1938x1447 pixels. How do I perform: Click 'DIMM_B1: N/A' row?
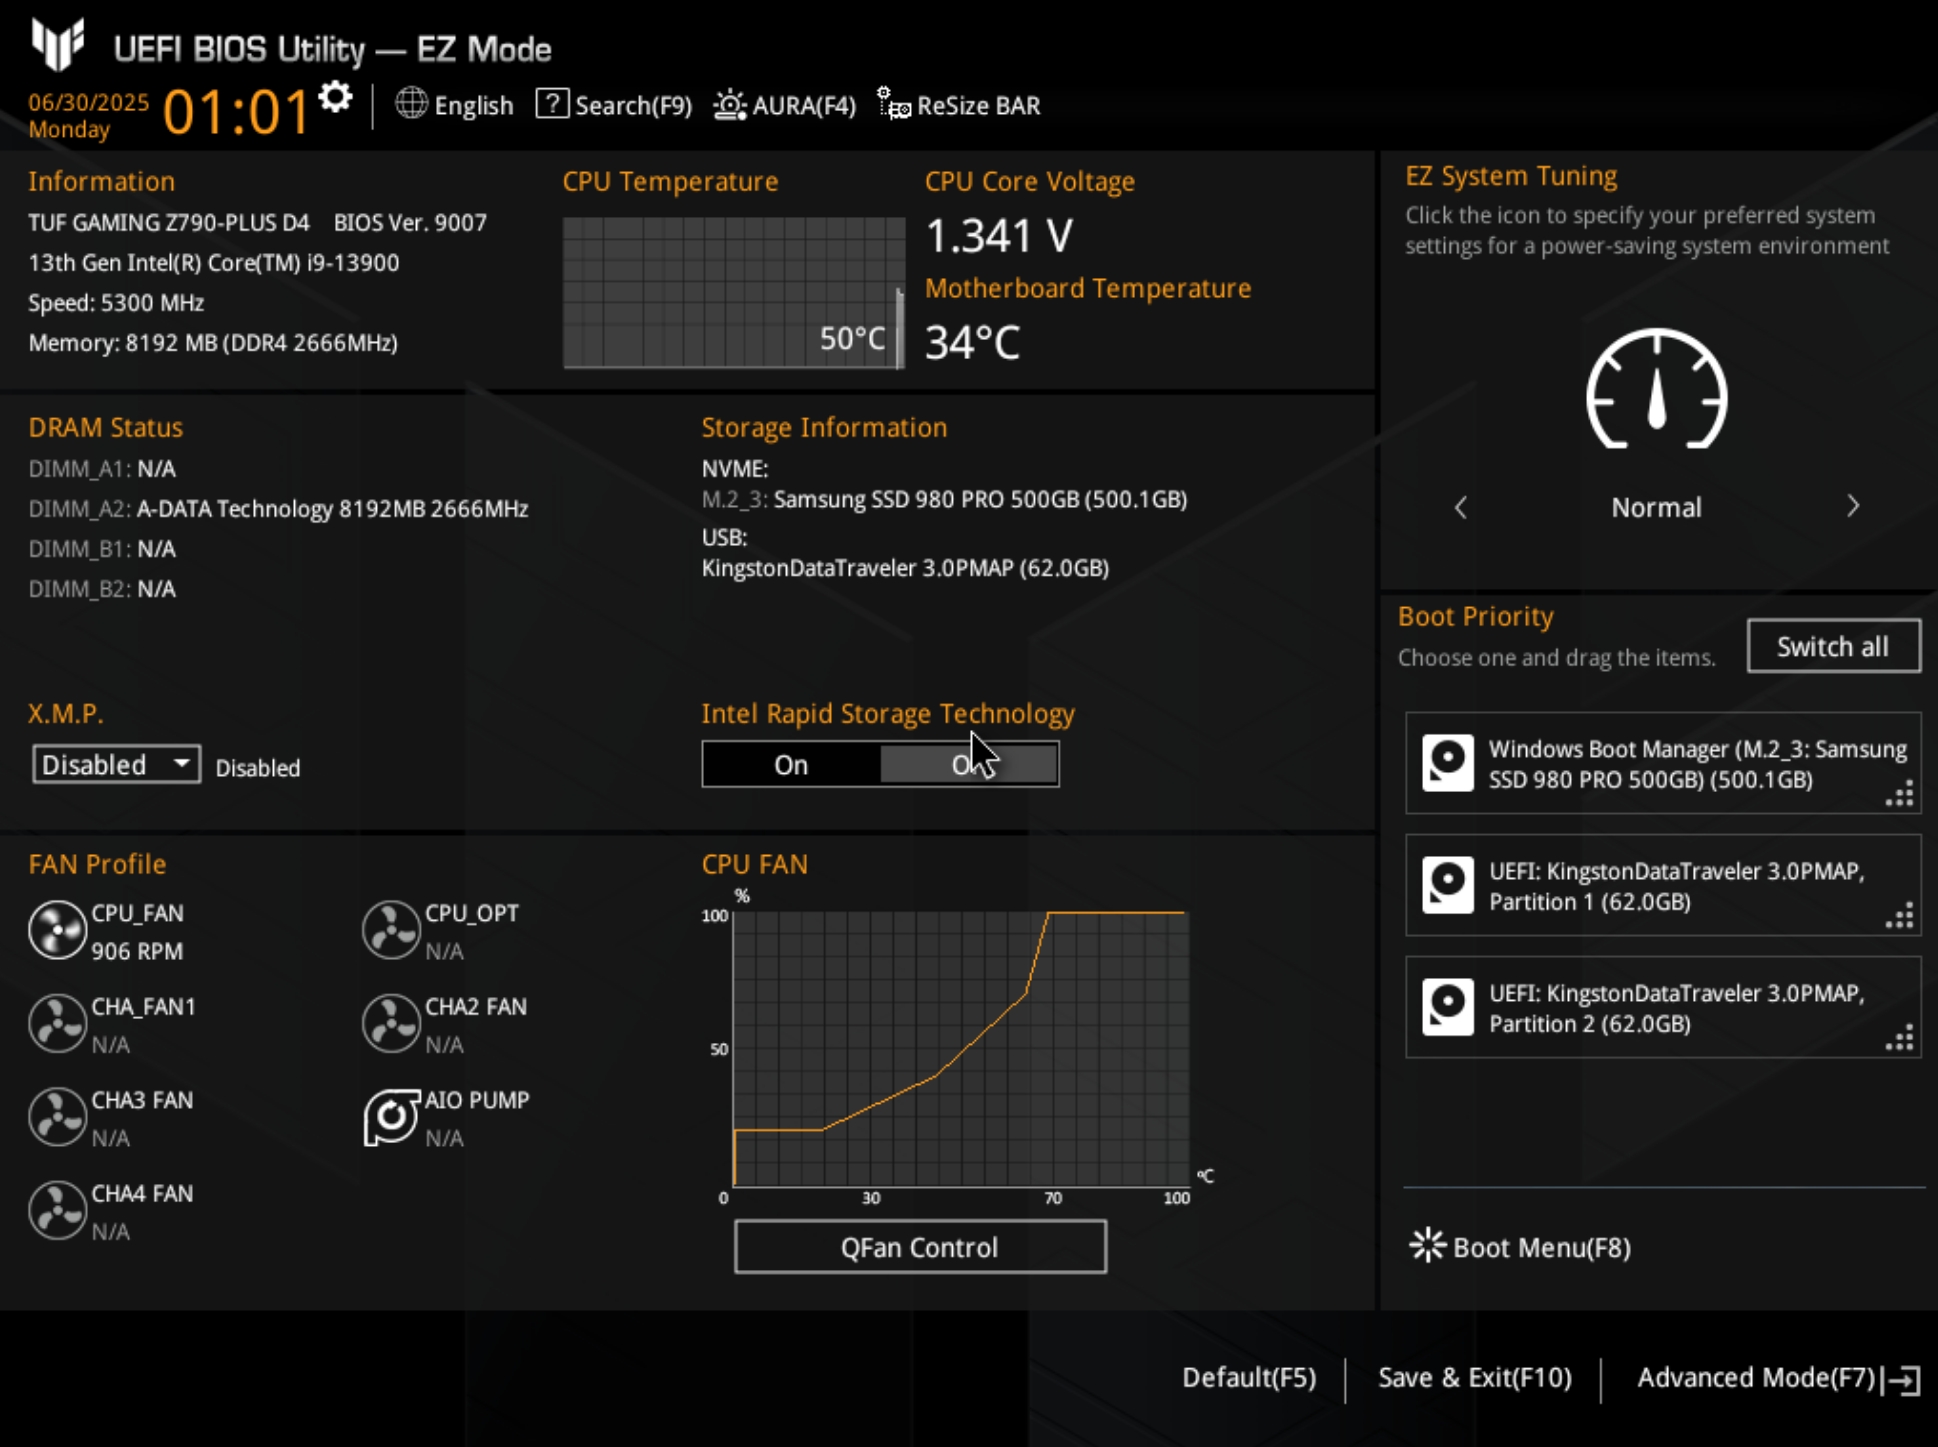(x=102, y=549)
